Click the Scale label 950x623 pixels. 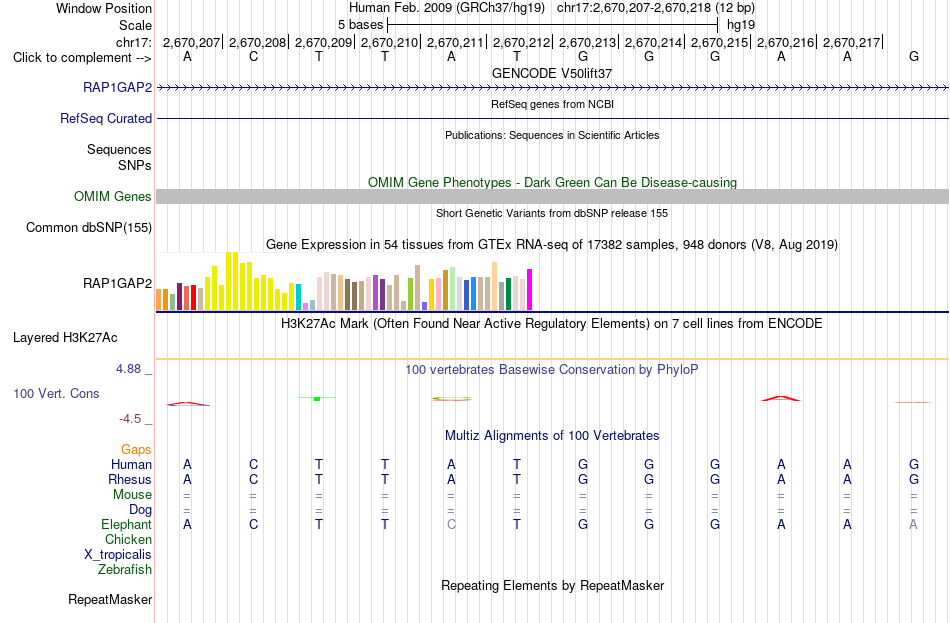point(135,25)
